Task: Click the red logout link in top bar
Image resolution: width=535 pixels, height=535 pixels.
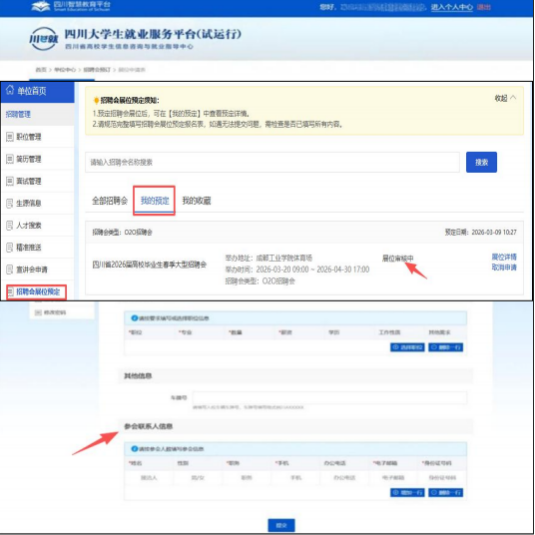Action: click(483, 7)
